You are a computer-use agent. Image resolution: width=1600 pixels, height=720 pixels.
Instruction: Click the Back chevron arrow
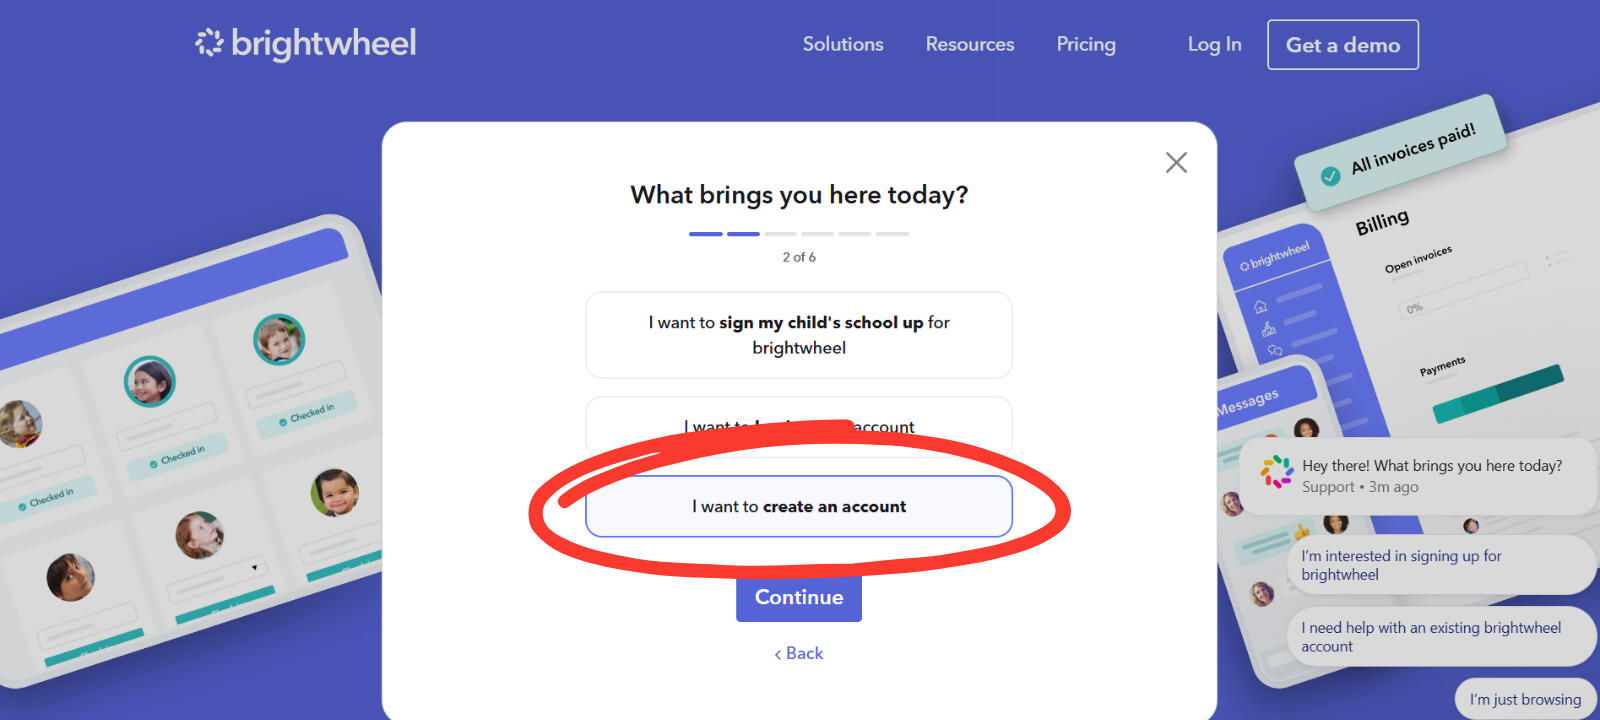[778, 654]
